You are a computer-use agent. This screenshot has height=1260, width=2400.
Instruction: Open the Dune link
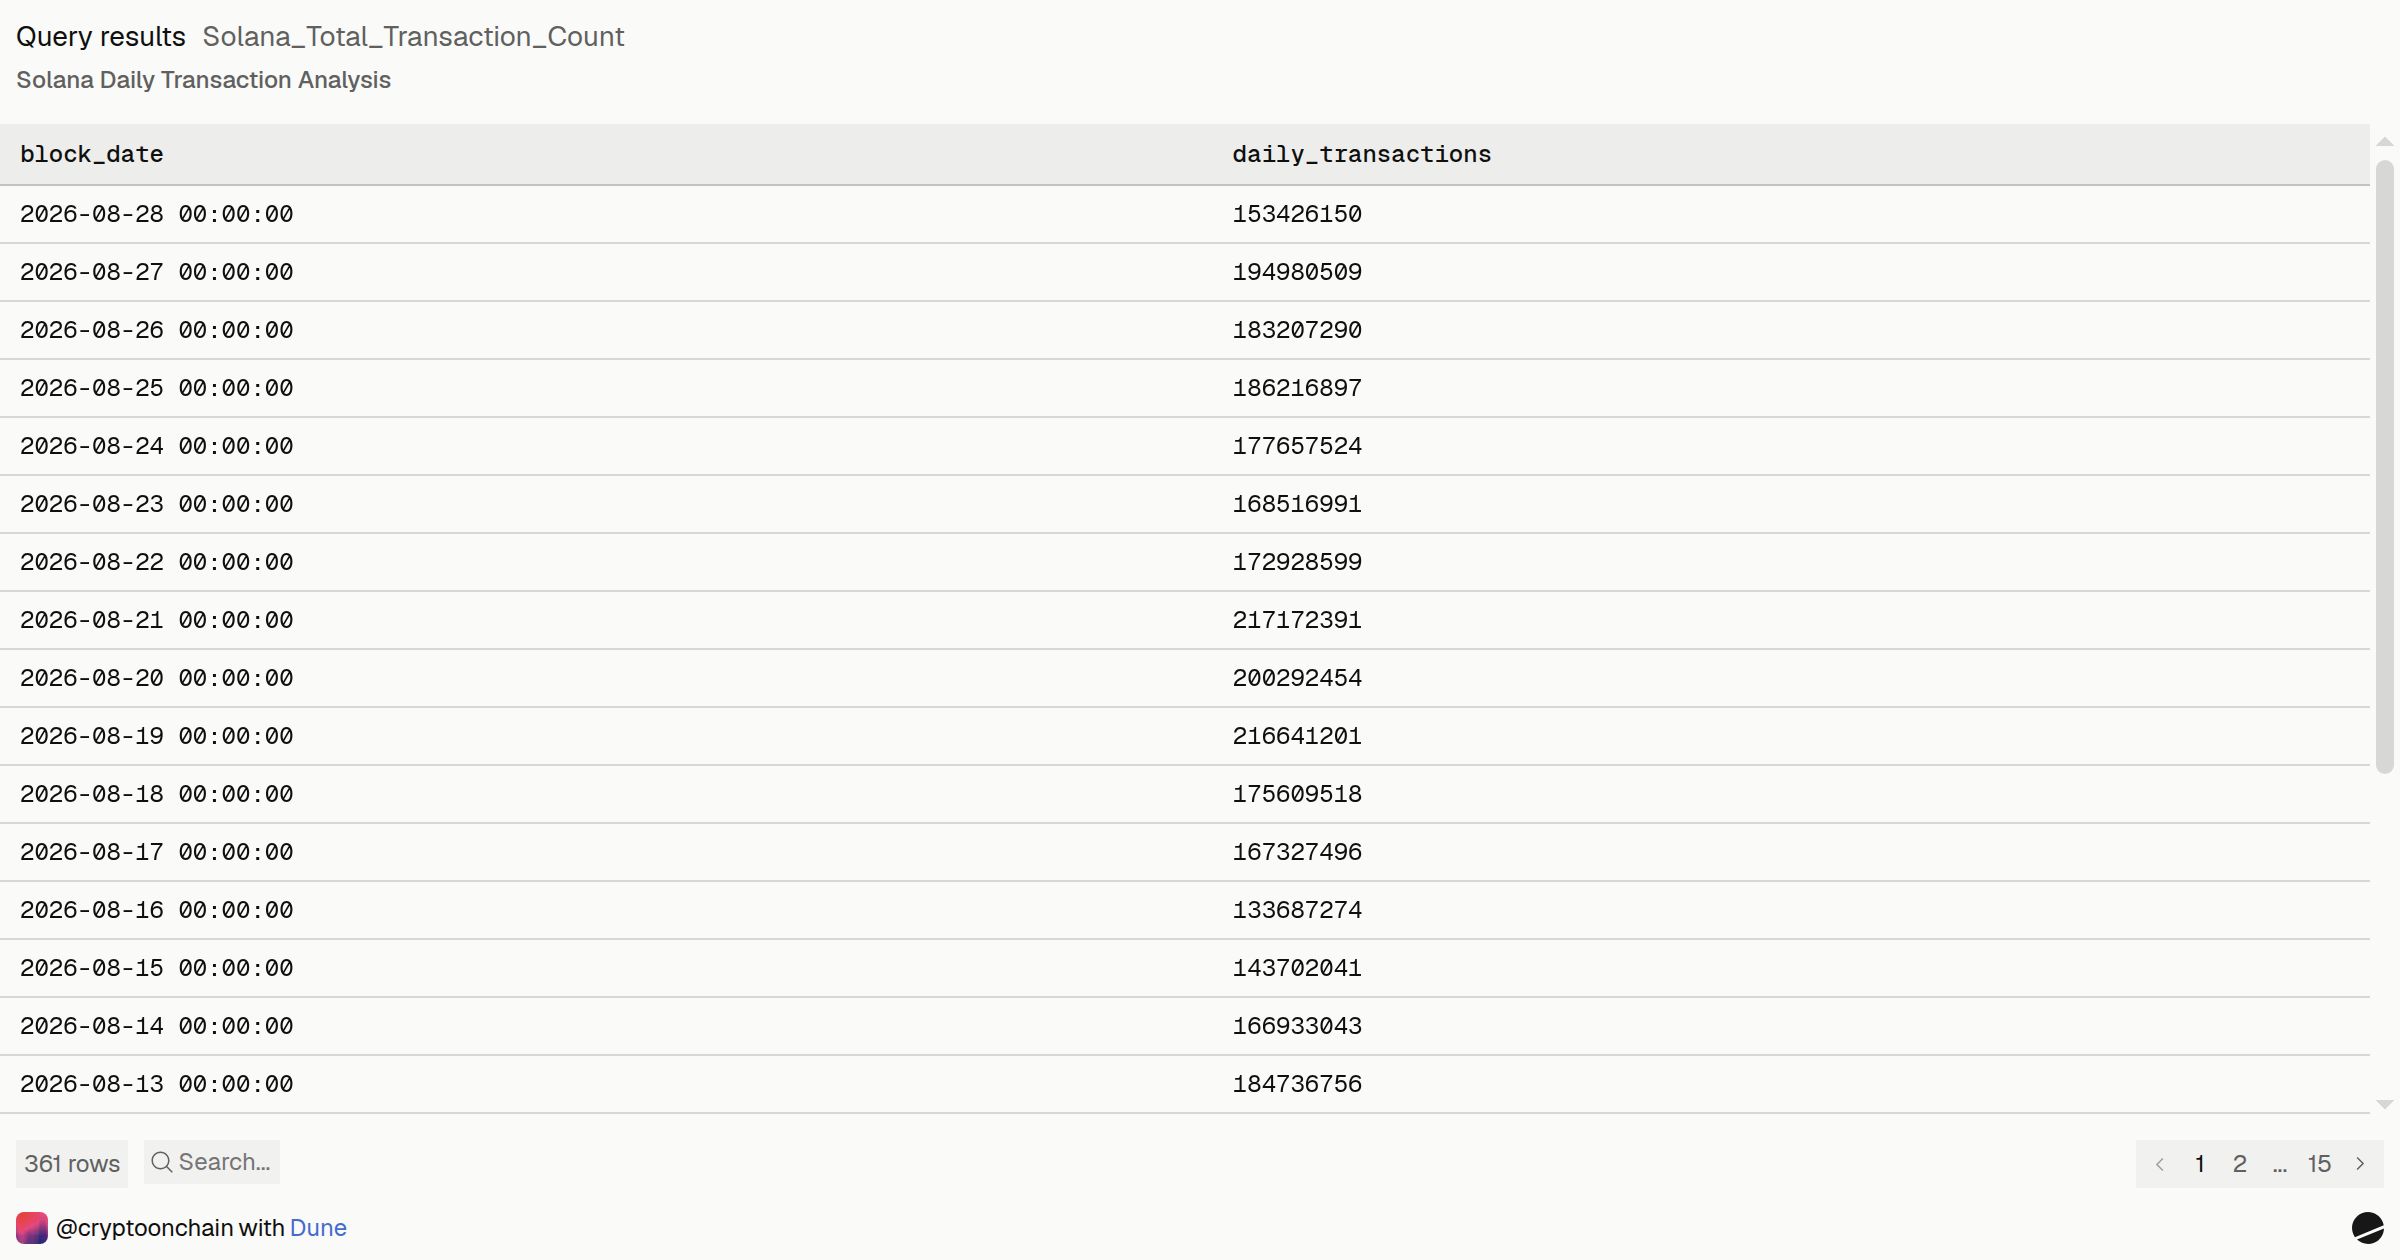[x=318, y=1228]
